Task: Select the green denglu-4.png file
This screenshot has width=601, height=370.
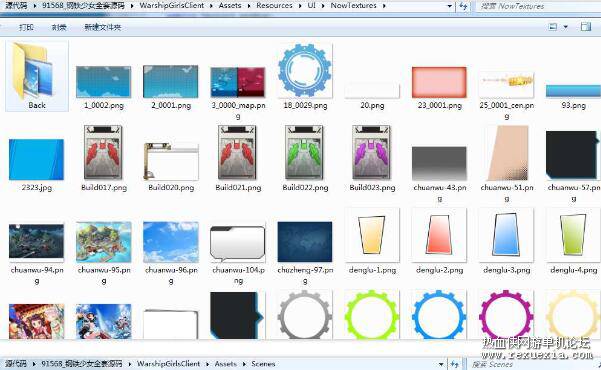Action: coord(573,242)
